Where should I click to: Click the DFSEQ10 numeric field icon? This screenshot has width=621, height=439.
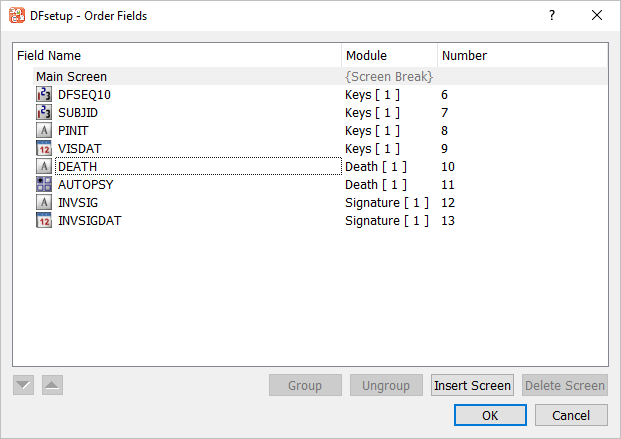coord(44,95)
